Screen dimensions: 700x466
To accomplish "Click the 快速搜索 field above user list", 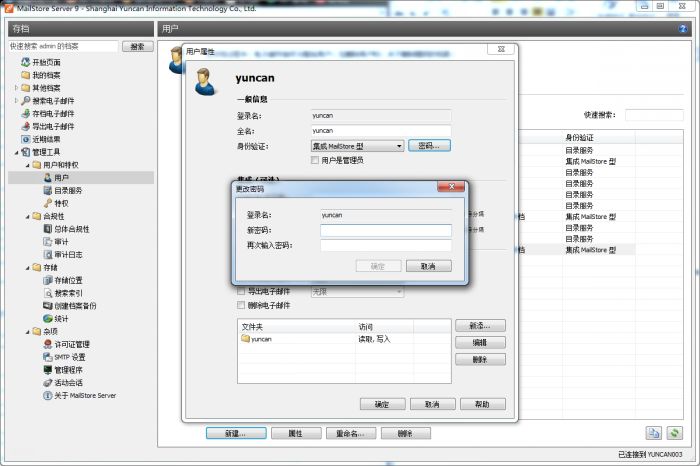I will tap(654, 115).
